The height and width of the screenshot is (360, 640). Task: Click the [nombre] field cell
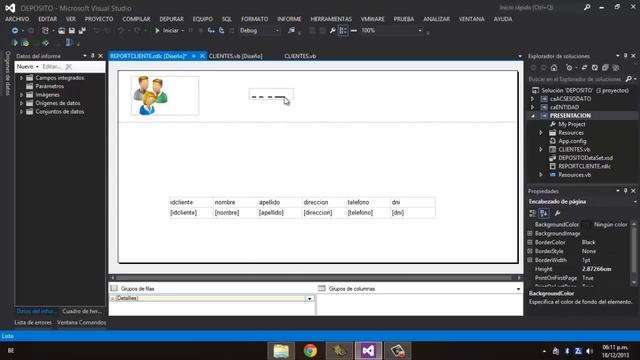tap(235, 213)
